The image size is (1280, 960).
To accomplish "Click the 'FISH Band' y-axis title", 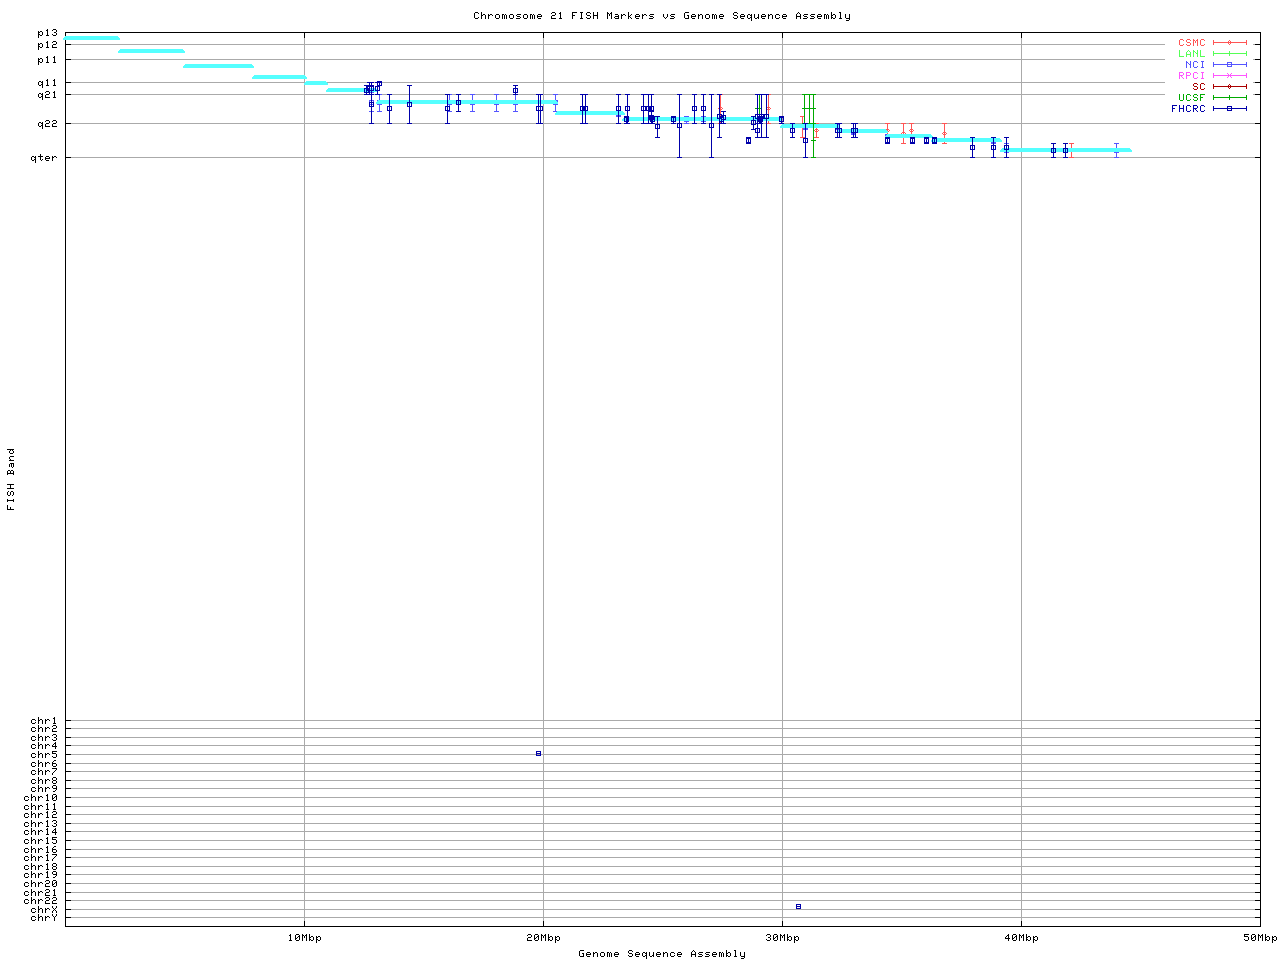I will click(x=12, y=479).
